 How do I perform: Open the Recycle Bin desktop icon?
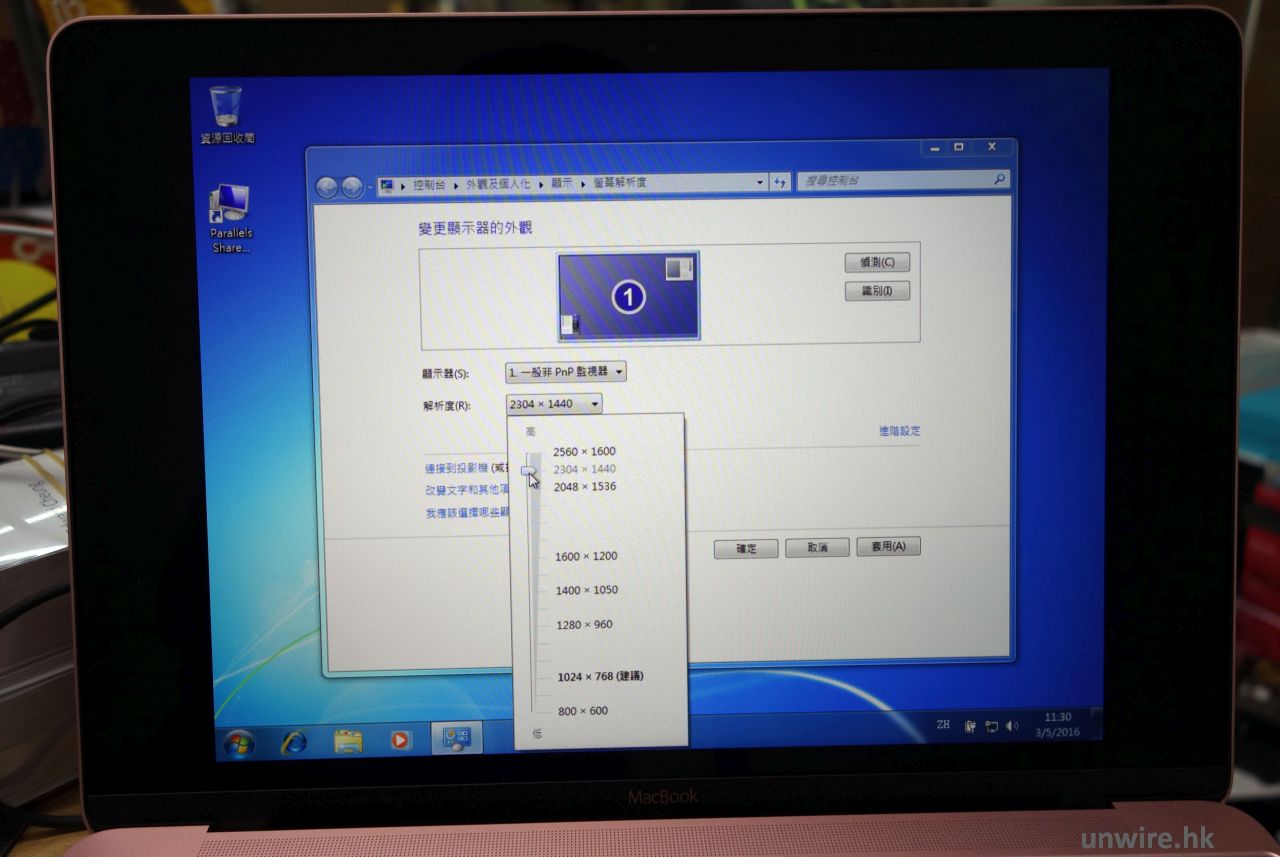point(226,106)
